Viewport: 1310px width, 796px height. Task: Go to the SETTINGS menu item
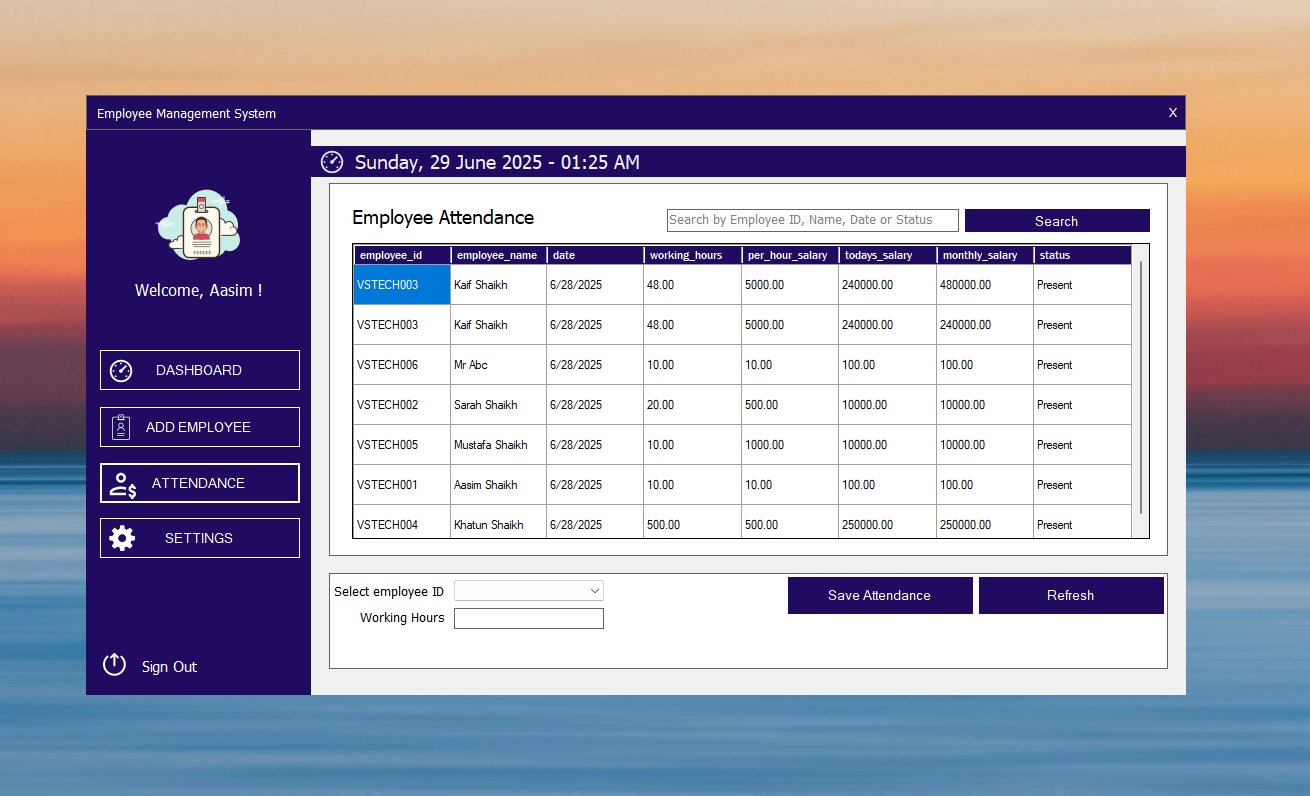click(x=199, y=538)
